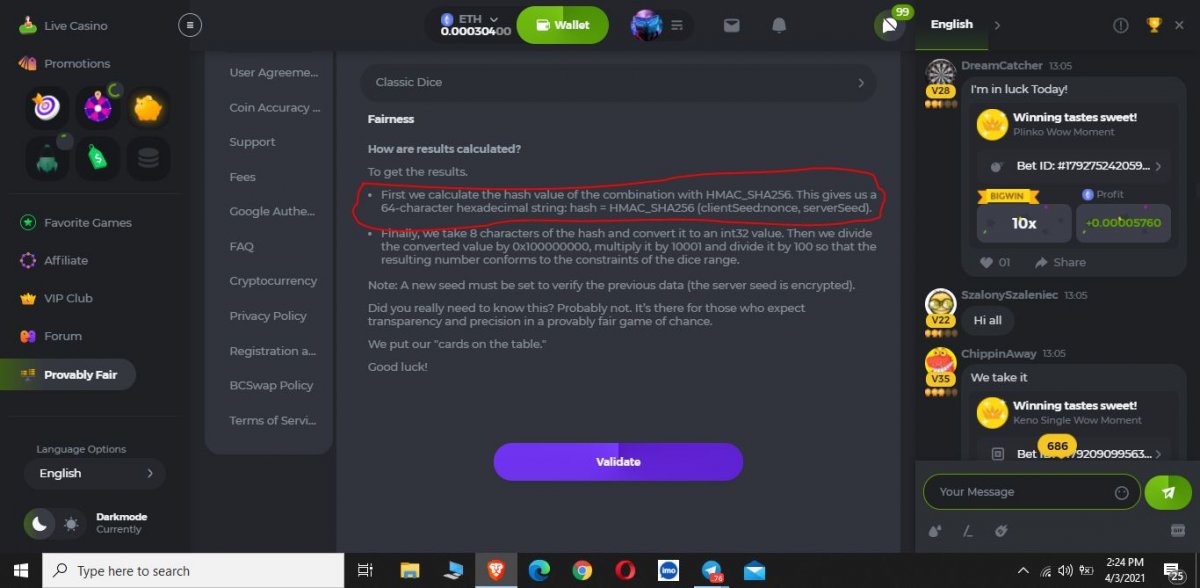The height and width of the screenshot is (588, 1200).
Task: Switch to dark mode moon toggle
Action: click(39, 523)
